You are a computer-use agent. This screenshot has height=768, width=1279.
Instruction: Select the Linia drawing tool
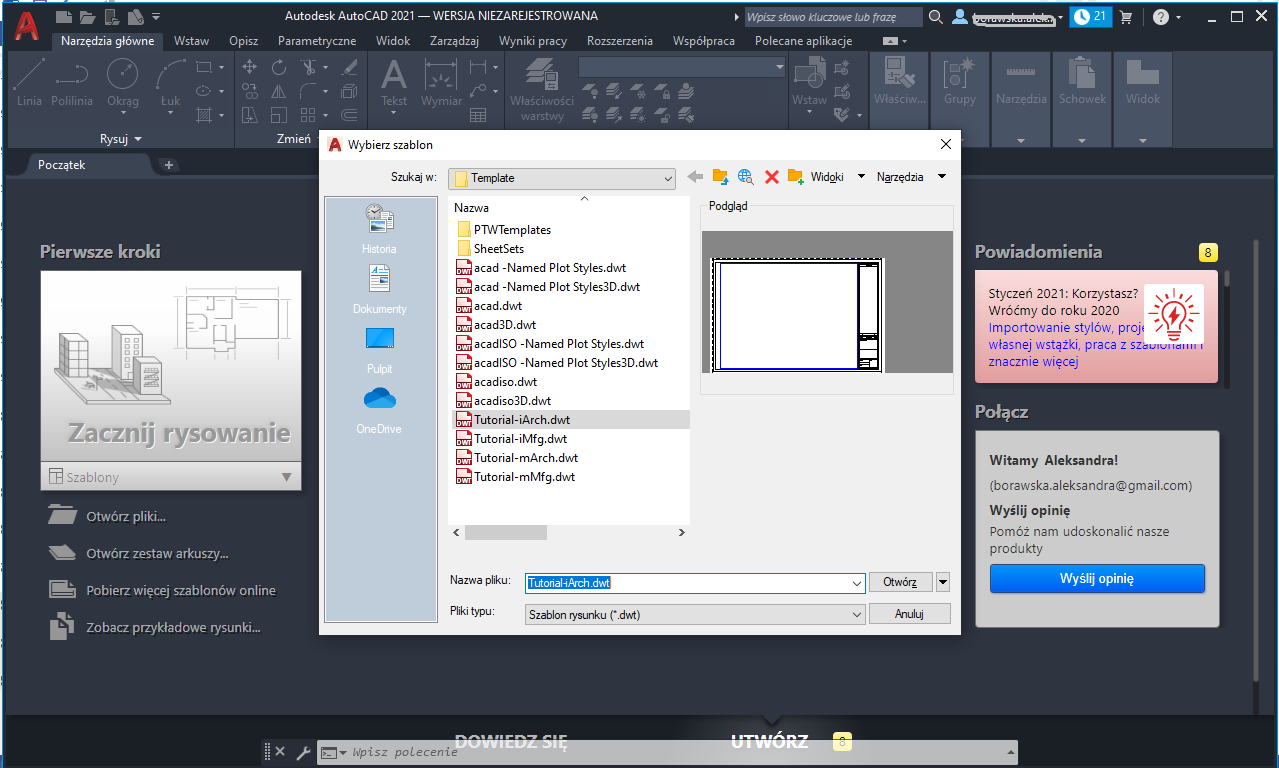tap(29, 81)
